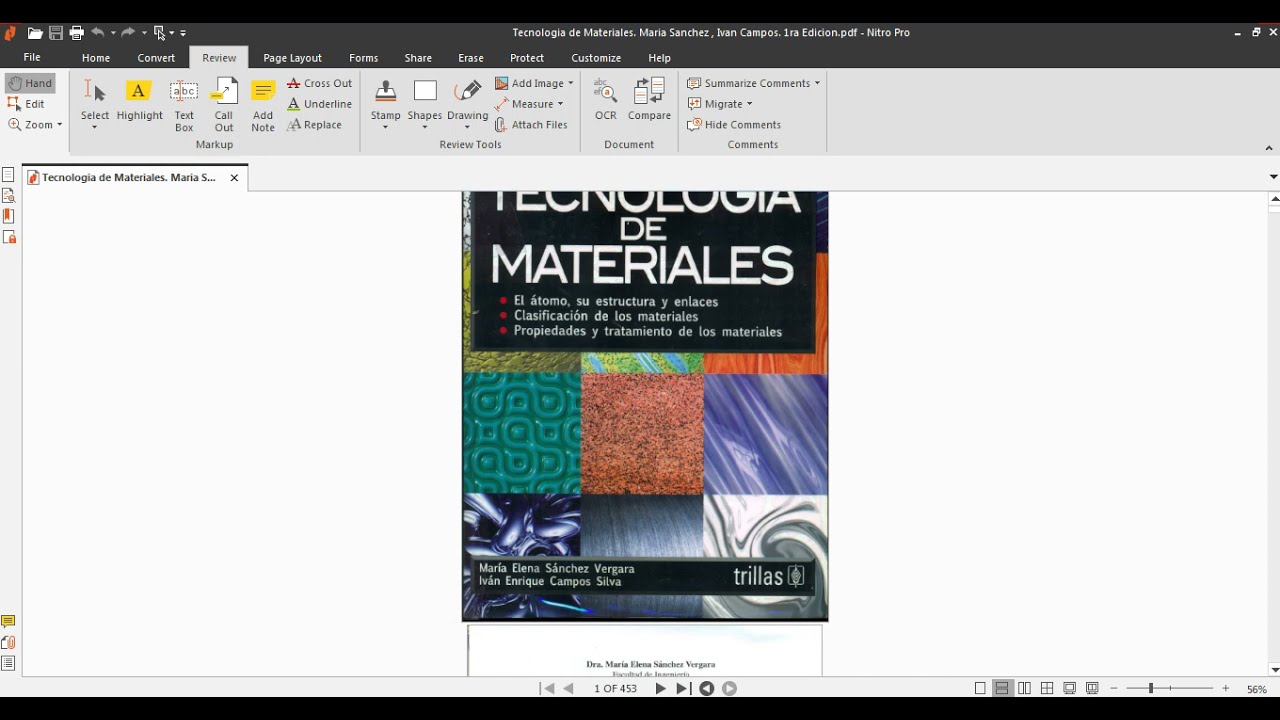Add a Call Out annotation

coord(224,105)
